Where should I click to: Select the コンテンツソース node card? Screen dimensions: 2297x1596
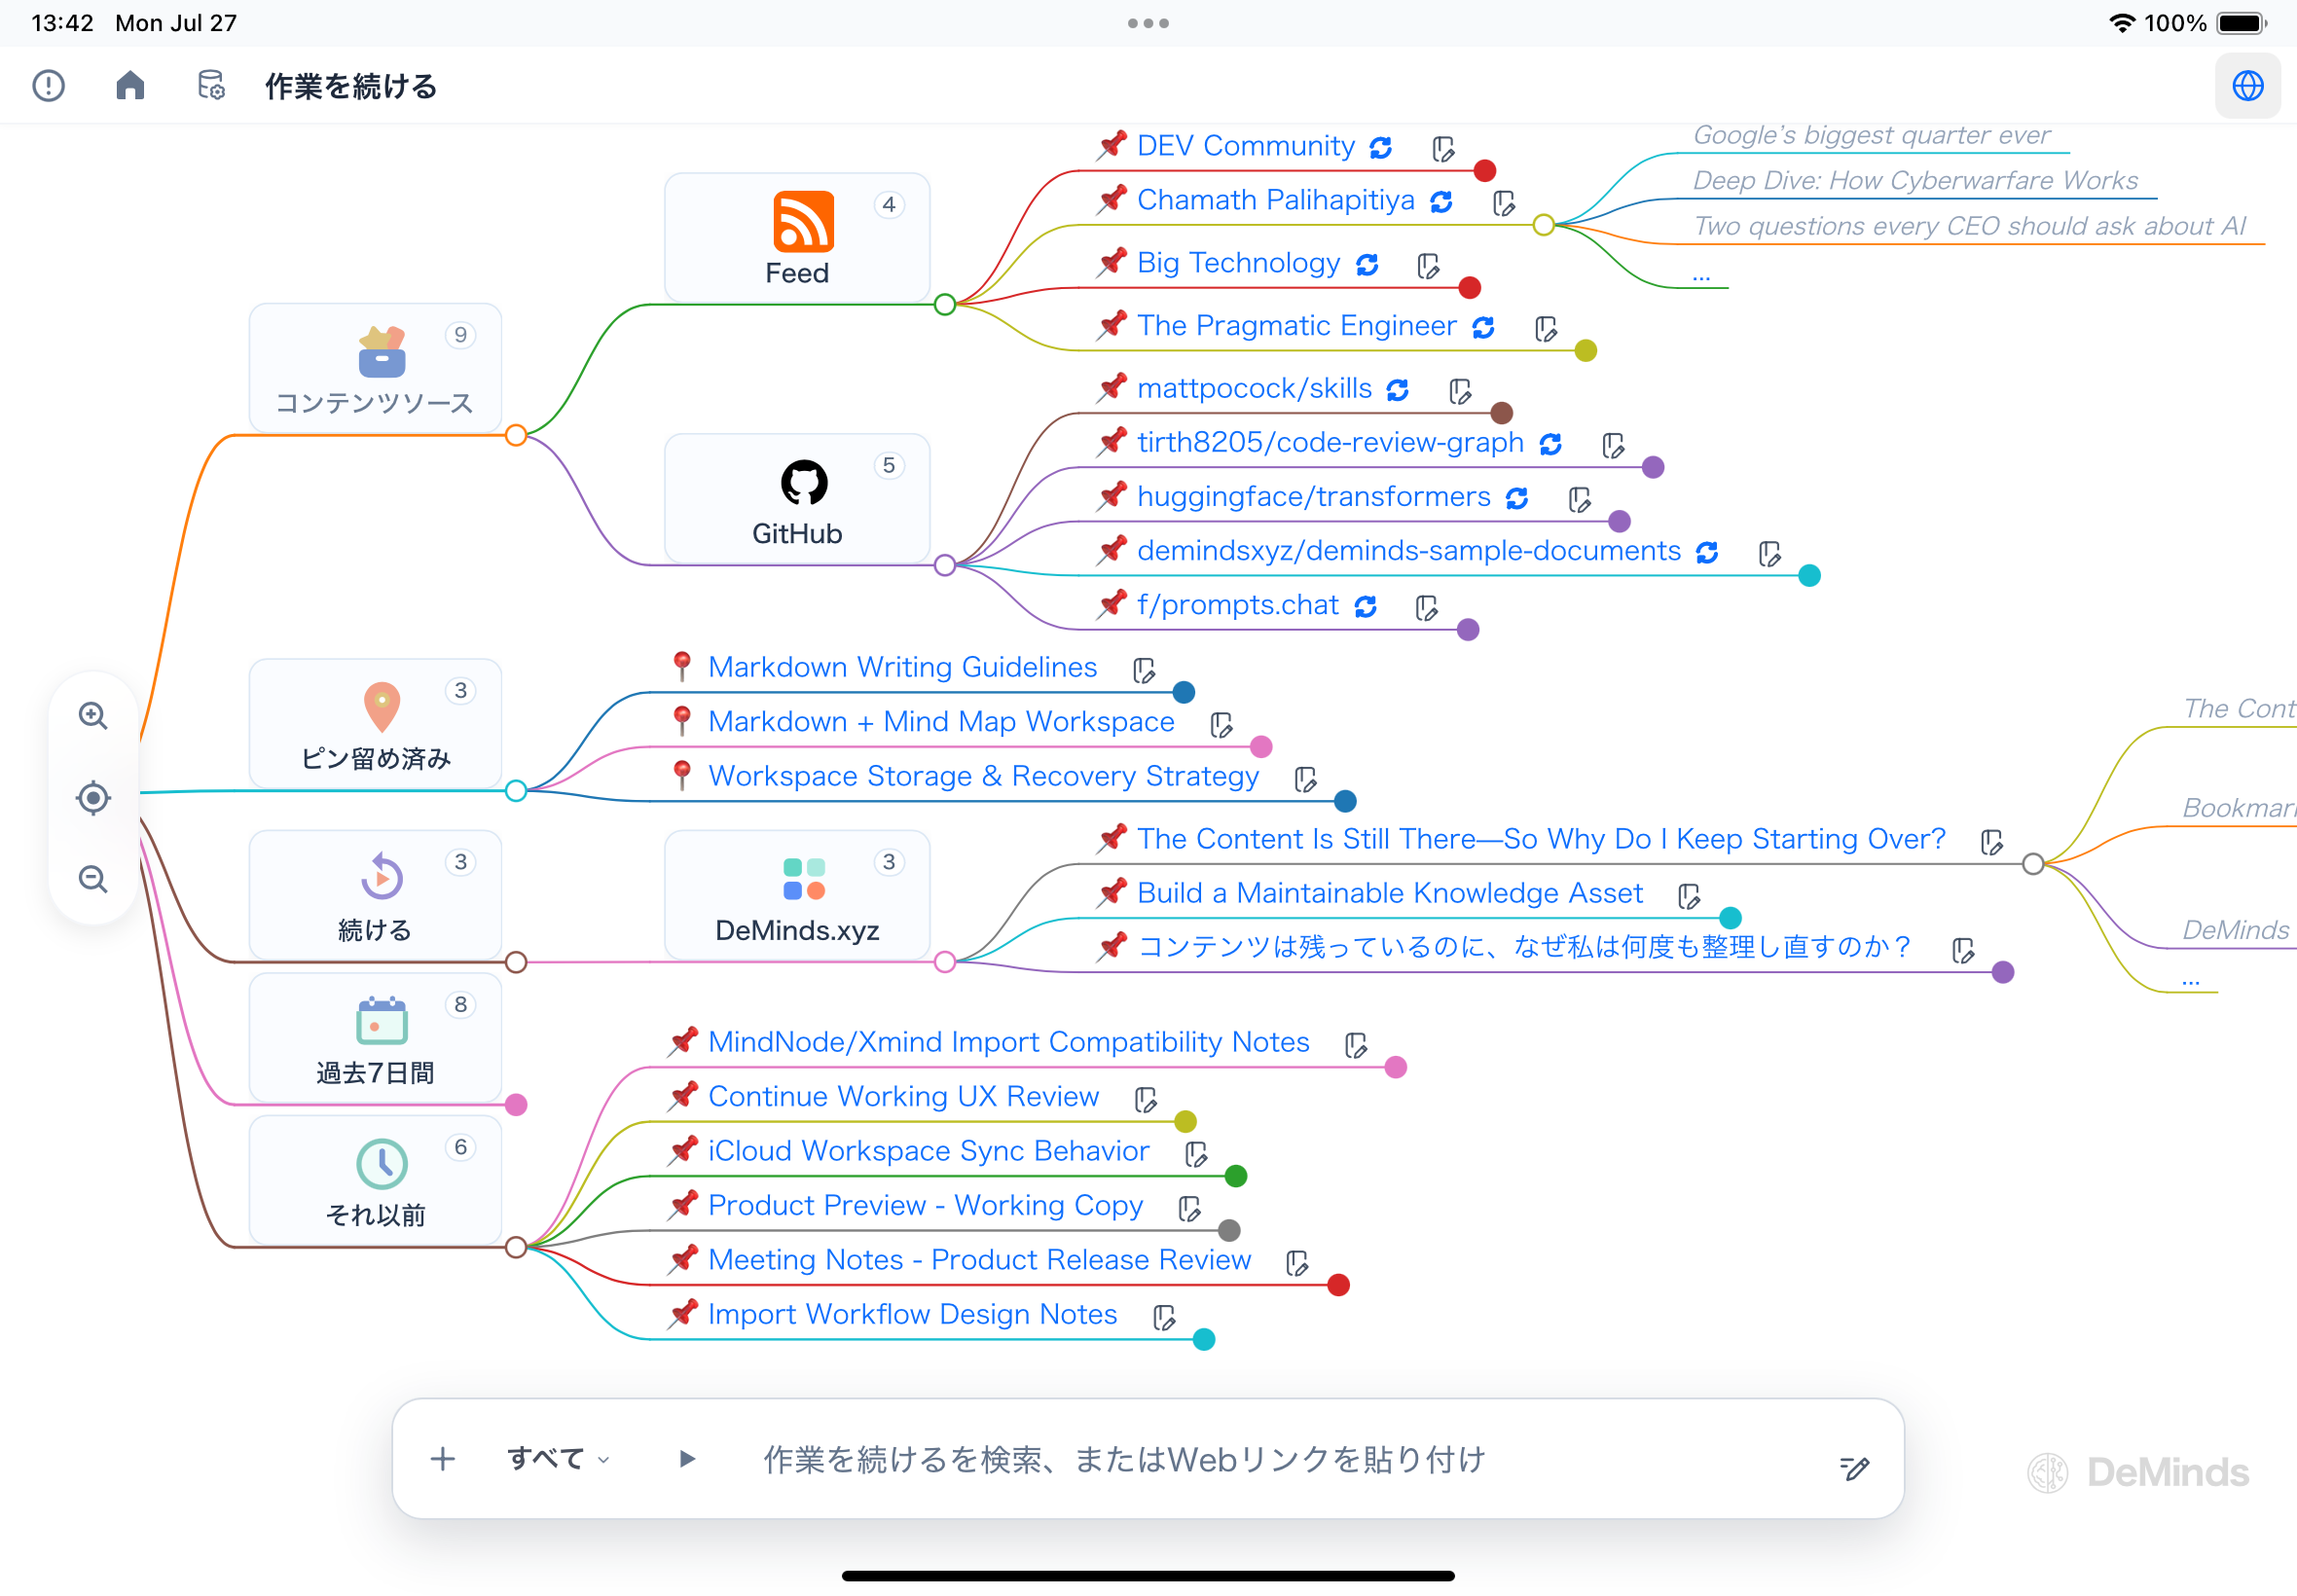pos(375,368)
